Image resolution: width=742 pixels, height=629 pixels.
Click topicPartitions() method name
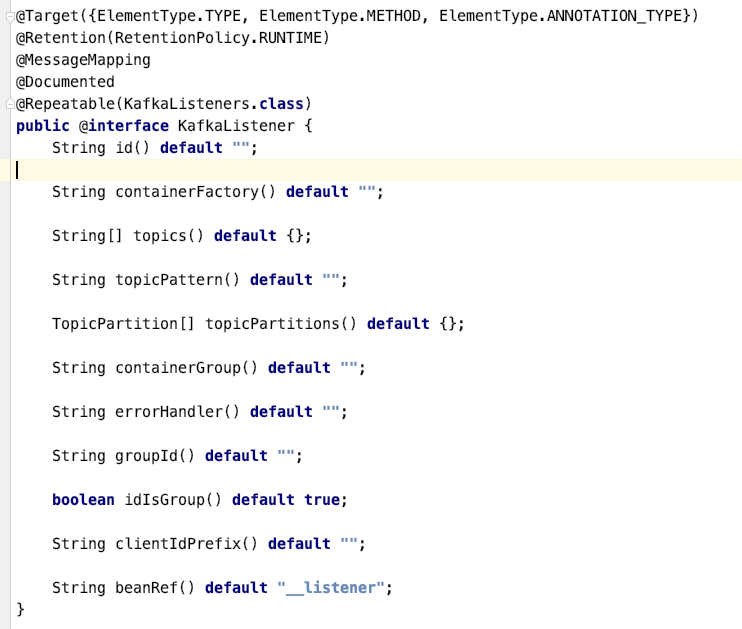click(281, 324)
